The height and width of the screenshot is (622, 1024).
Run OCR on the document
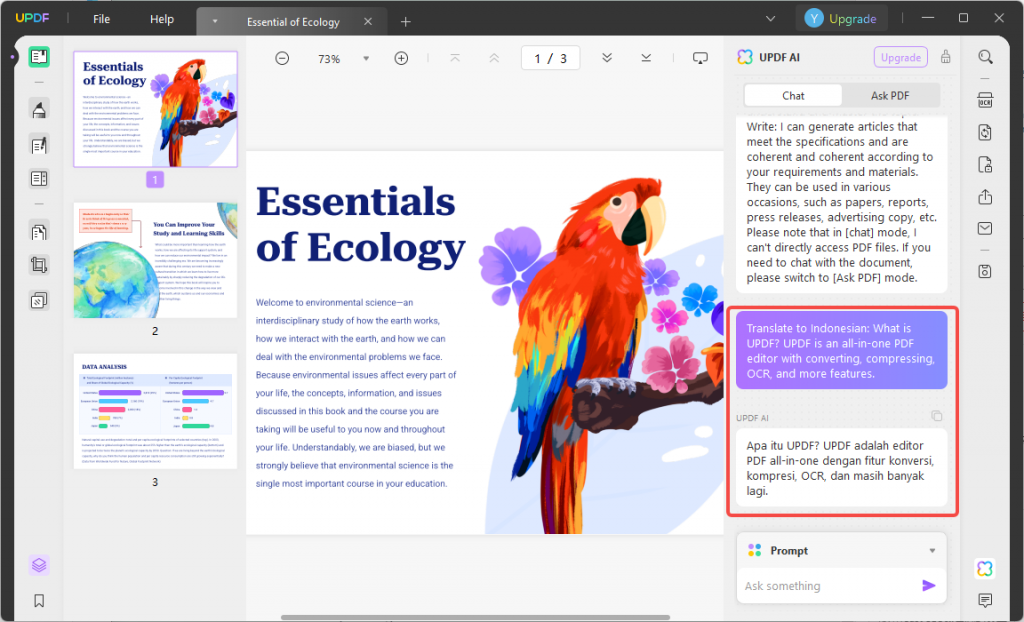tap(985, 99)
